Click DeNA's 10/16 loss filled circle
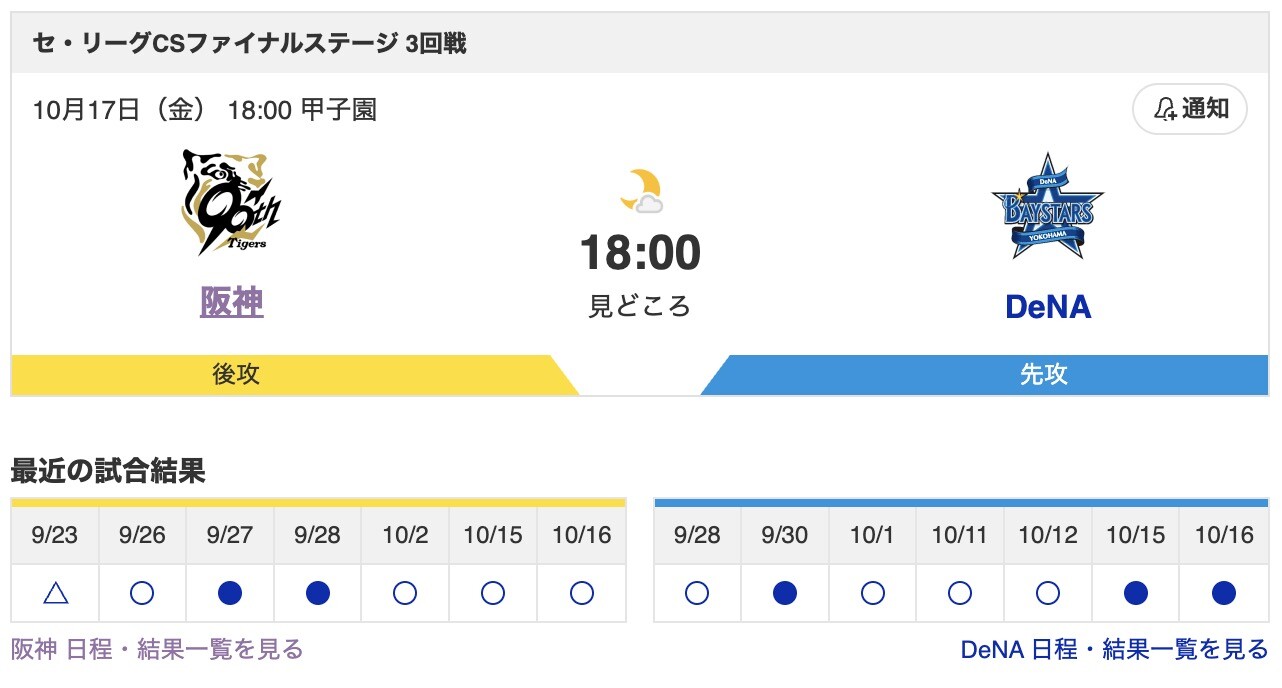 coord(1223,594)
